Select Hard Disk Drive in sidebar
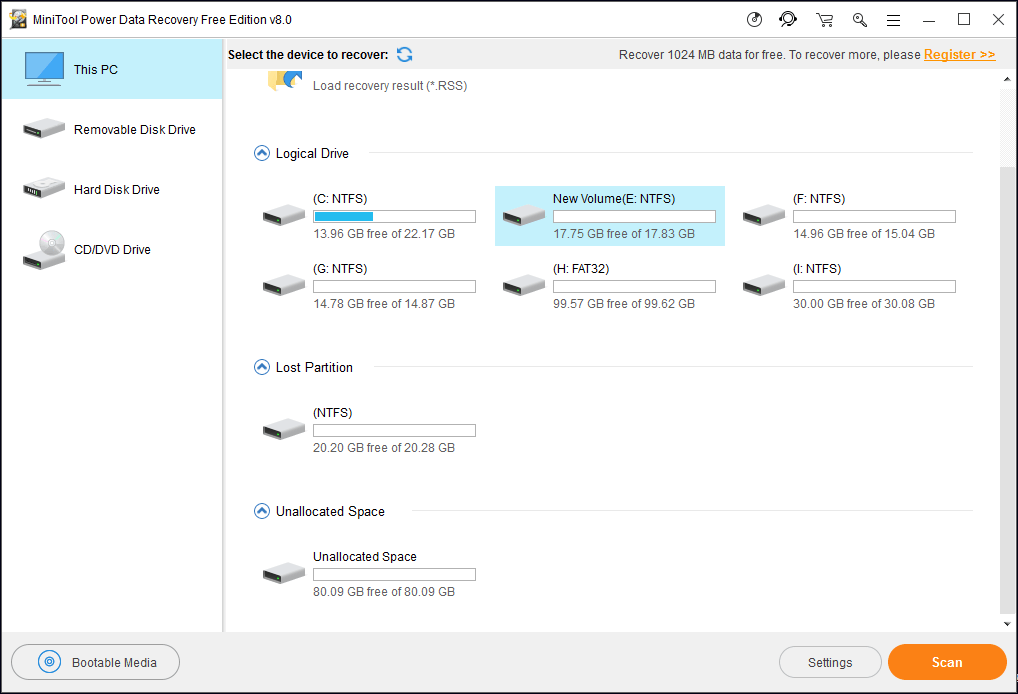Image resolution: width=1018 pixels, height=694 pixels. 112,189
